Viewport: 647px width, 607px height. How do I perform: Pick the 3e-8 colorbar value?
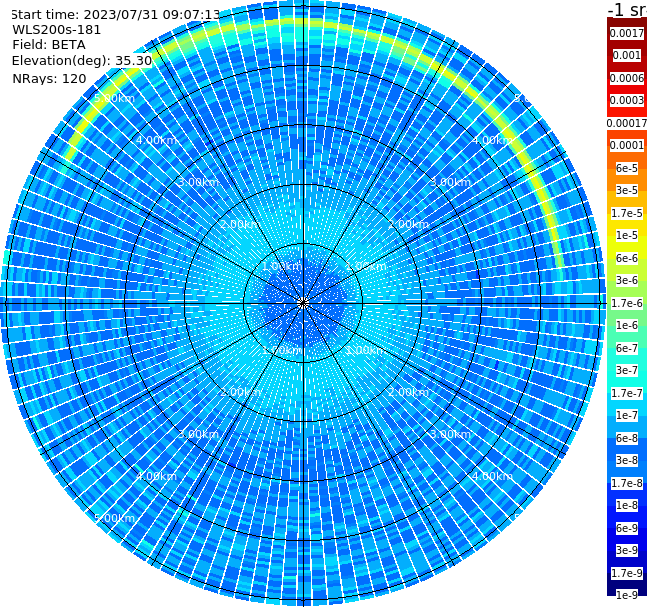click(627, 460)
